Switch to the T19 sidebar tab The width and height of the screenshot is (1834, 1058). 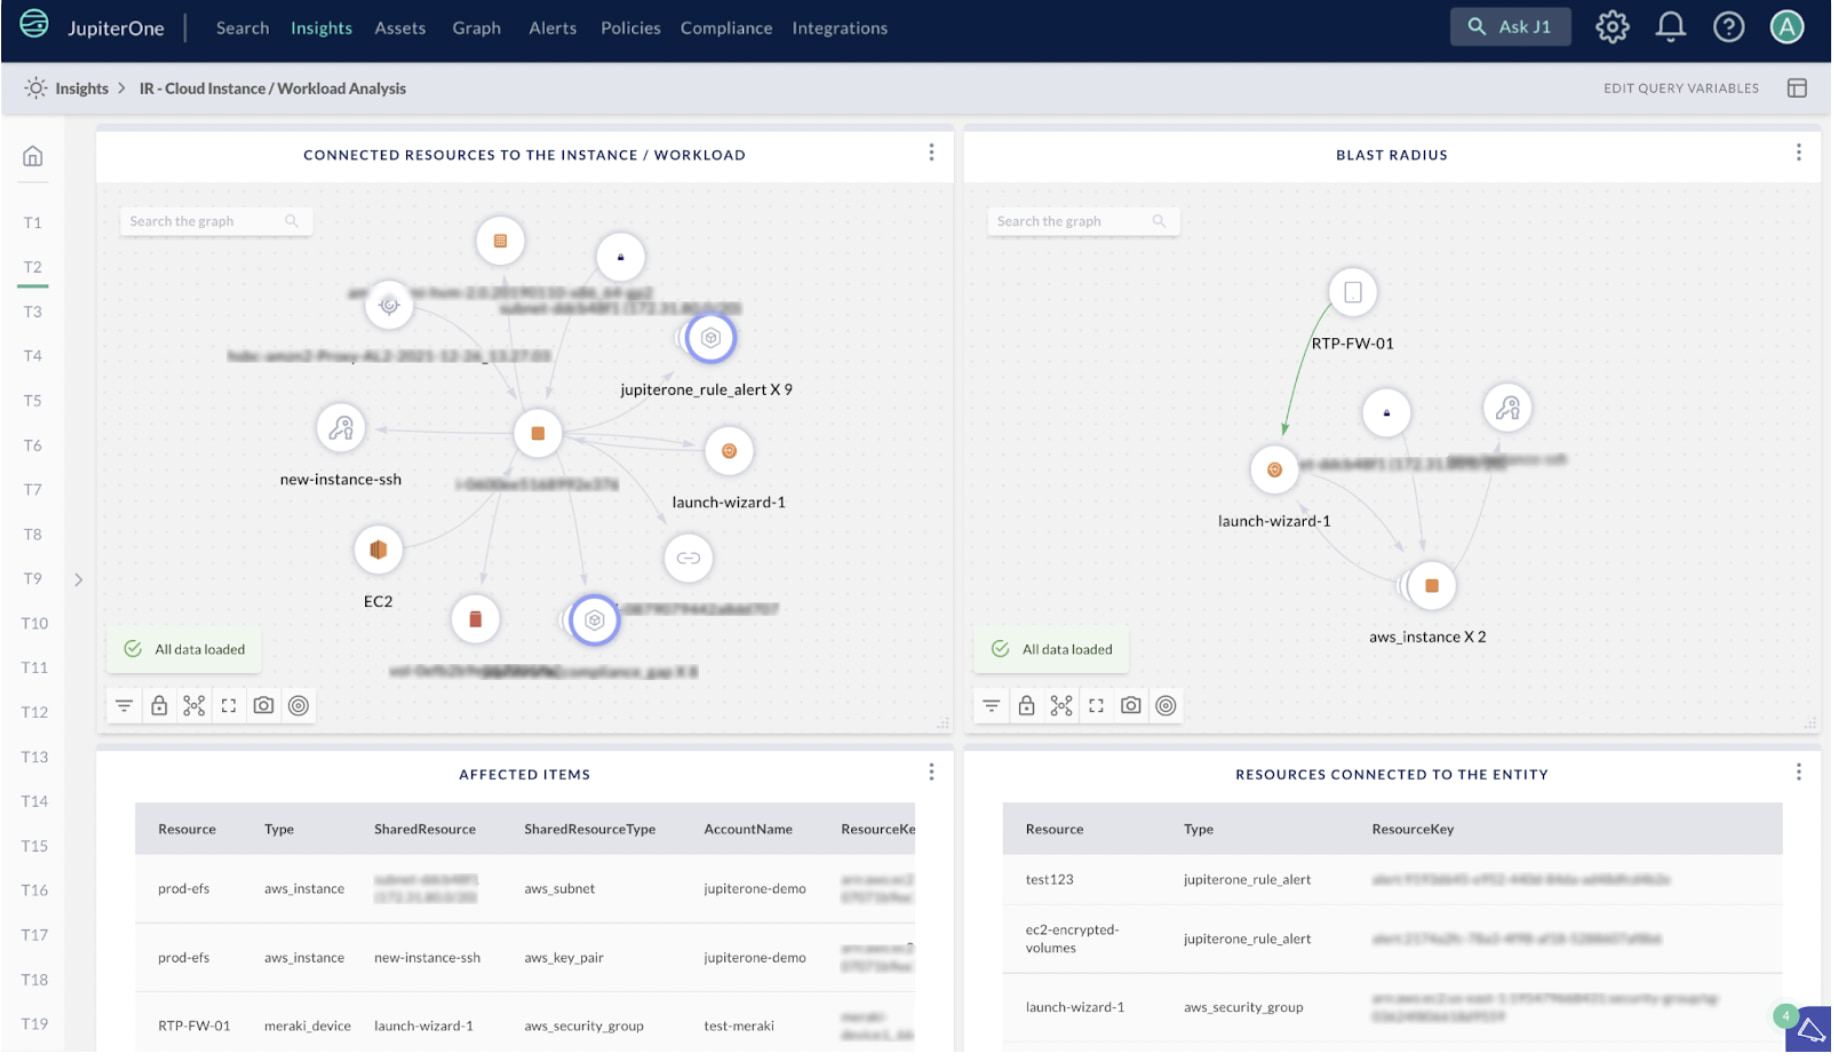(34, 1025)
